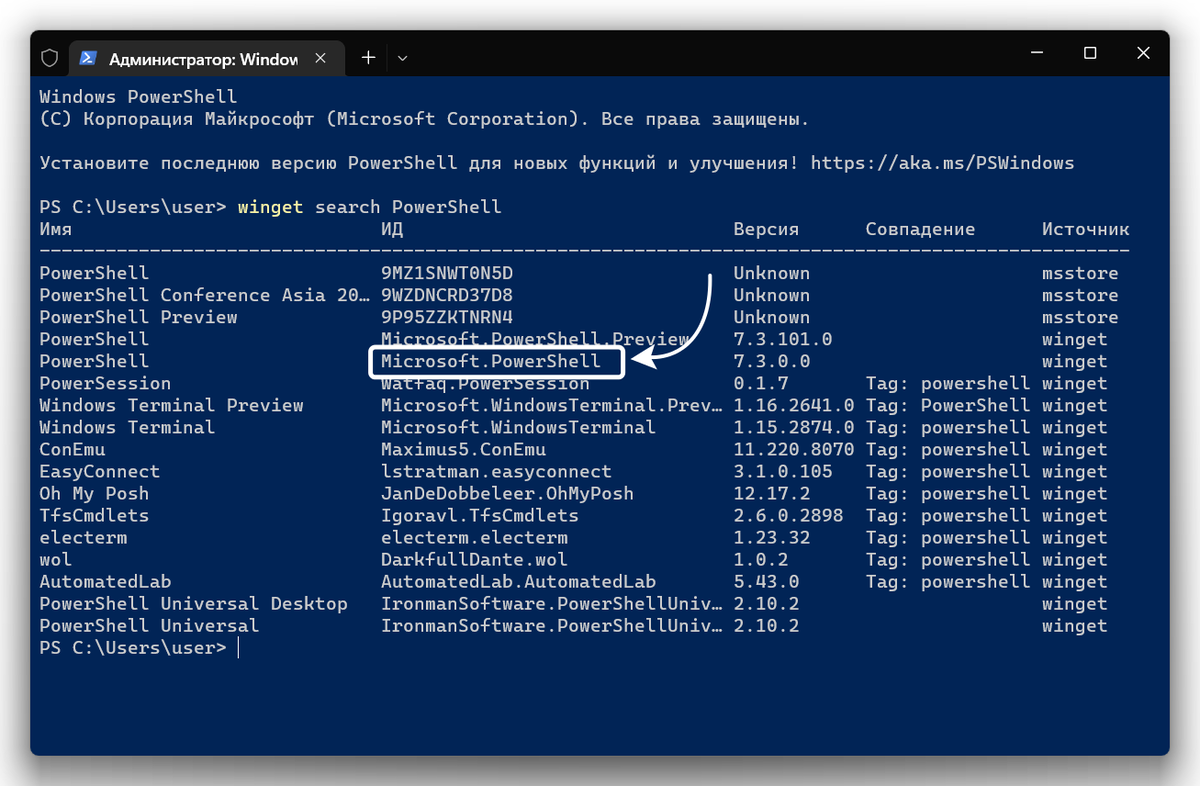The width and height of the screenshot is (1200, 786).
Task: Click the version 7.3.101.0
Action: (x=782, y=339)
